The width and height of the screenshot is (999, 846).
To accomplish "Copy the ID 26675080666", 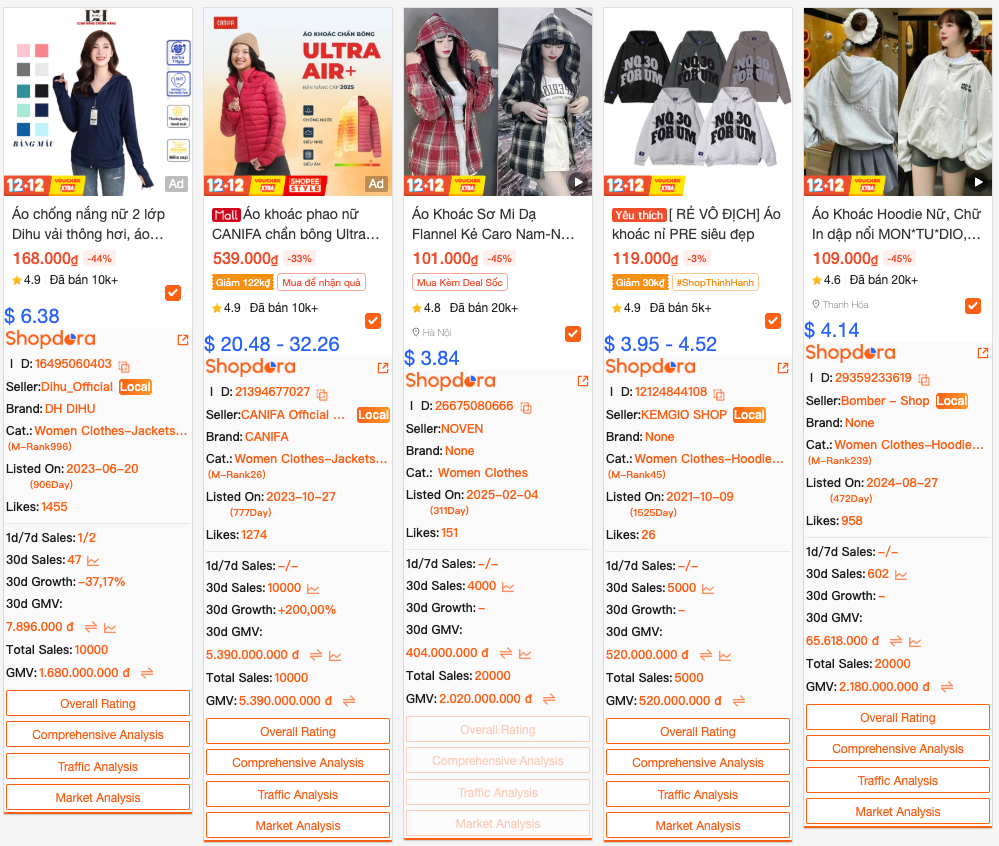I will [x=526, y=407].
